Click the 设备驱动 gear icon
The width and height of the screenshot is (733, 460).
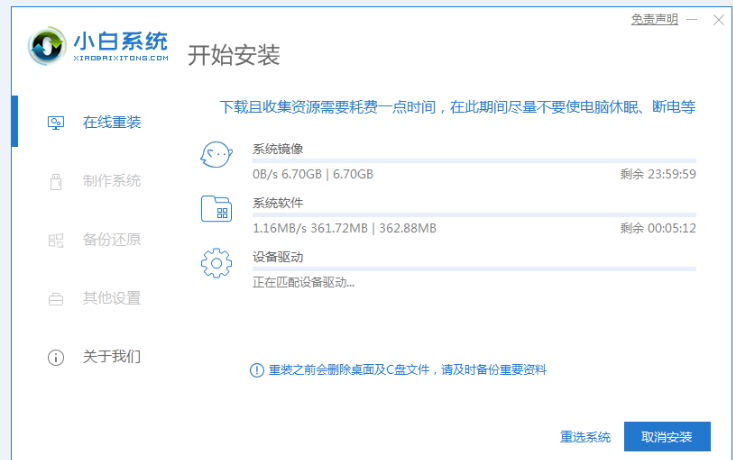click(x=216, y=263)
